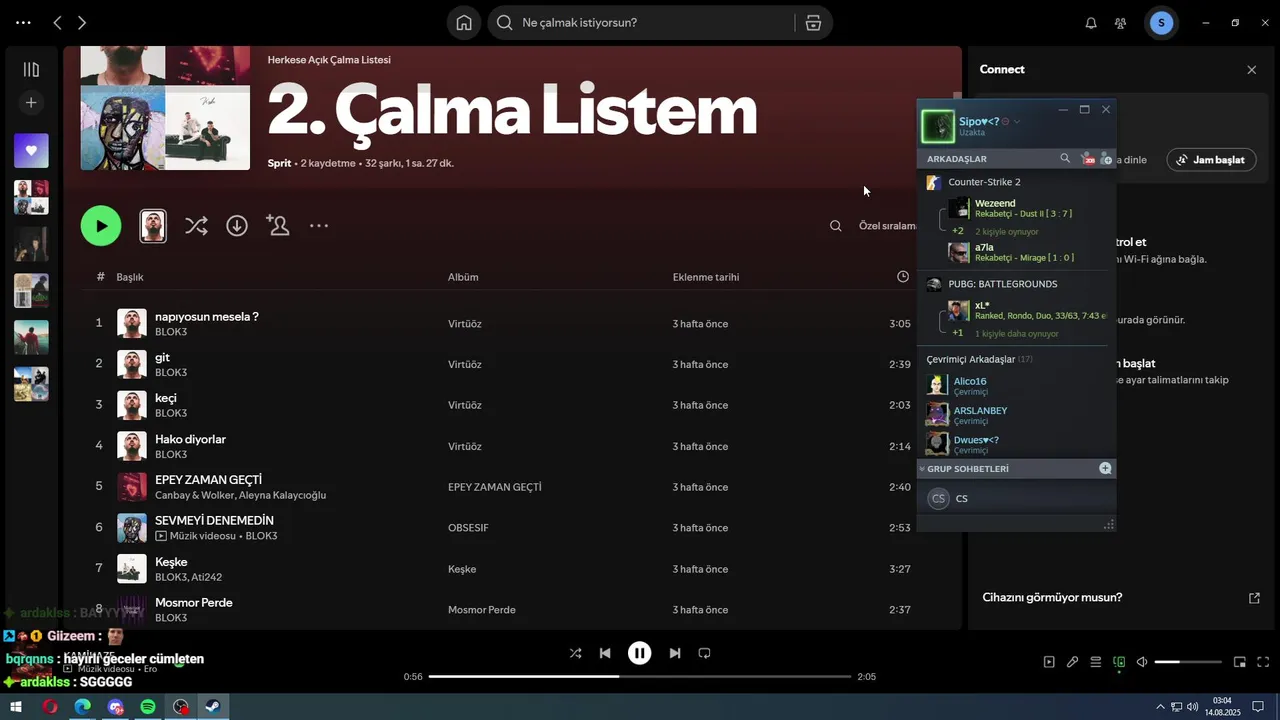
Task: Open the Keşke album link in row 7
Action: pos(462,569)
